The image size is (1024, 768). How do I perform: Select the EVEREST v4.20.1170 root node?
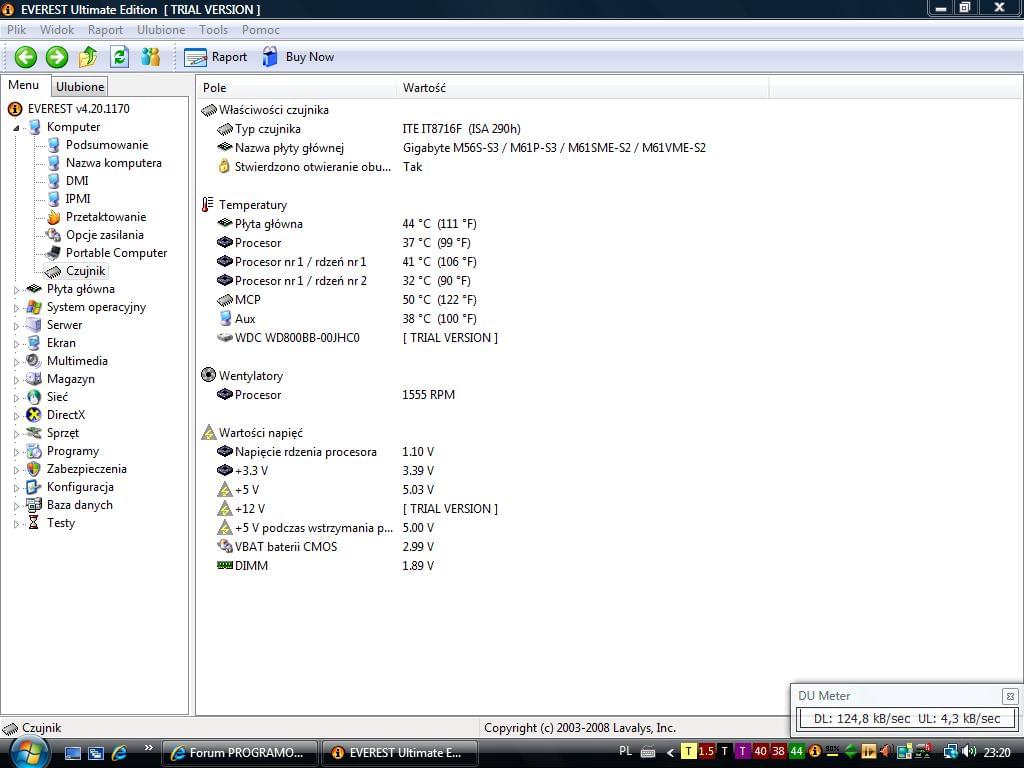point(78,109)
